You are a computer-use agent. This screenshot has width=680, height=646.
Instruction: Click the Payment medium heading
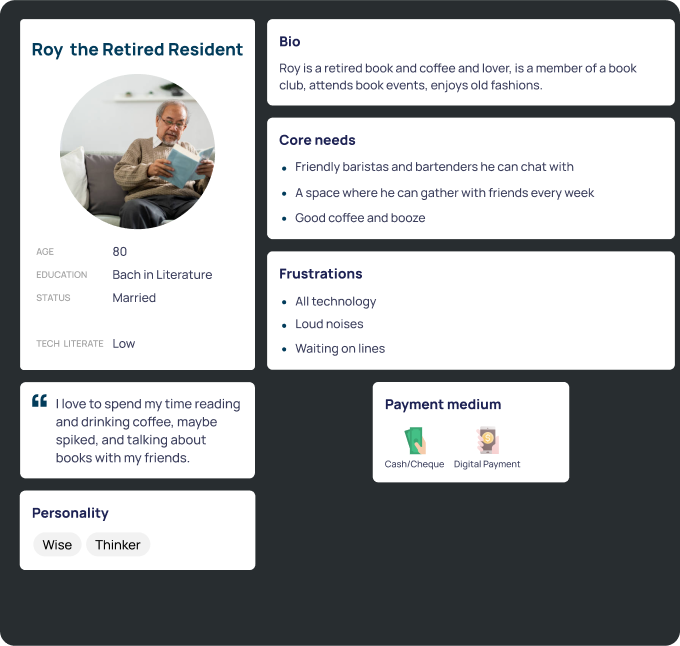click(x=443, y=405)
